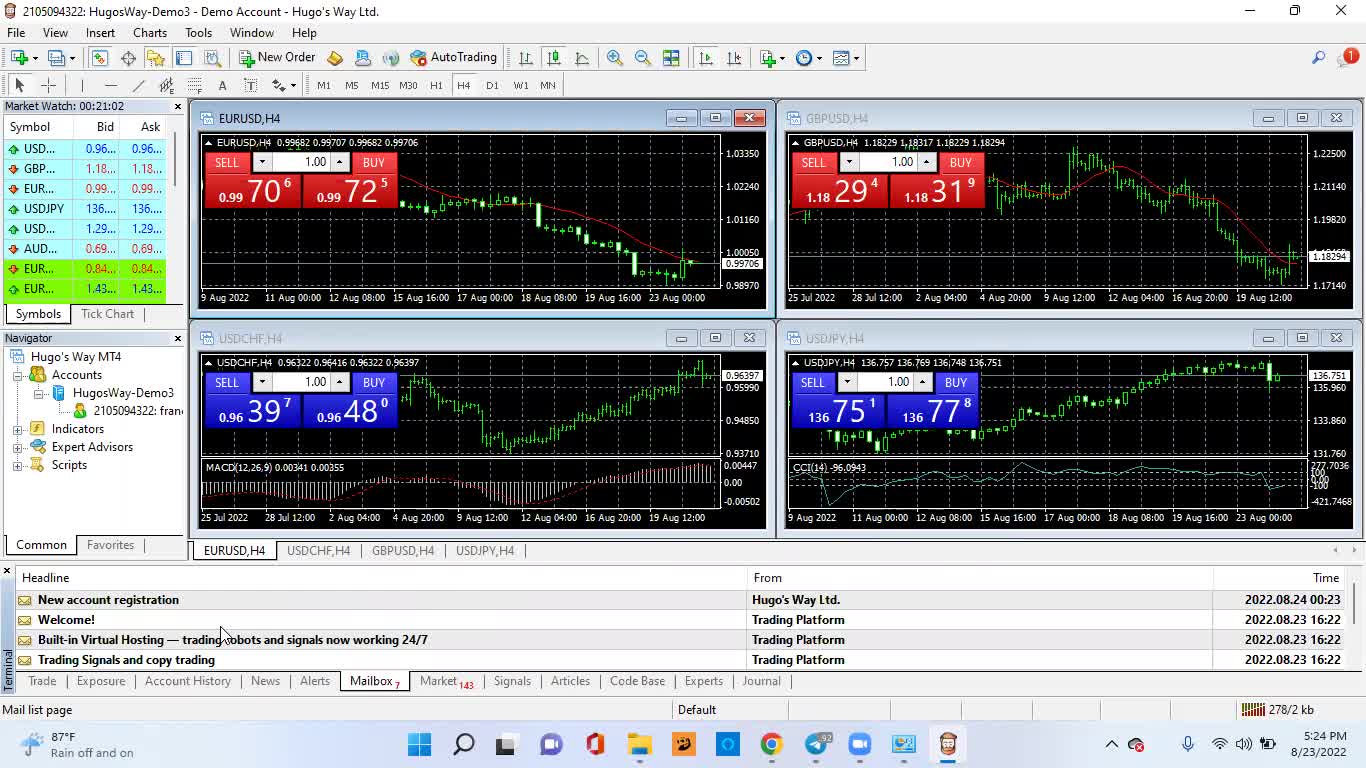This screenshot has height=768, width=1366.
Task: Select the Draw Text tool
Action: (222, 85)
